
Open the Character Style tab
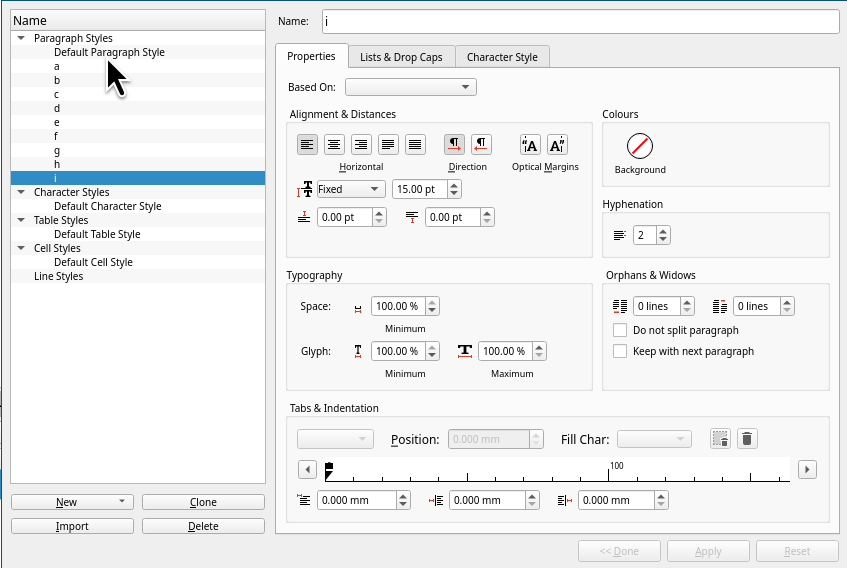click(502, 57)
